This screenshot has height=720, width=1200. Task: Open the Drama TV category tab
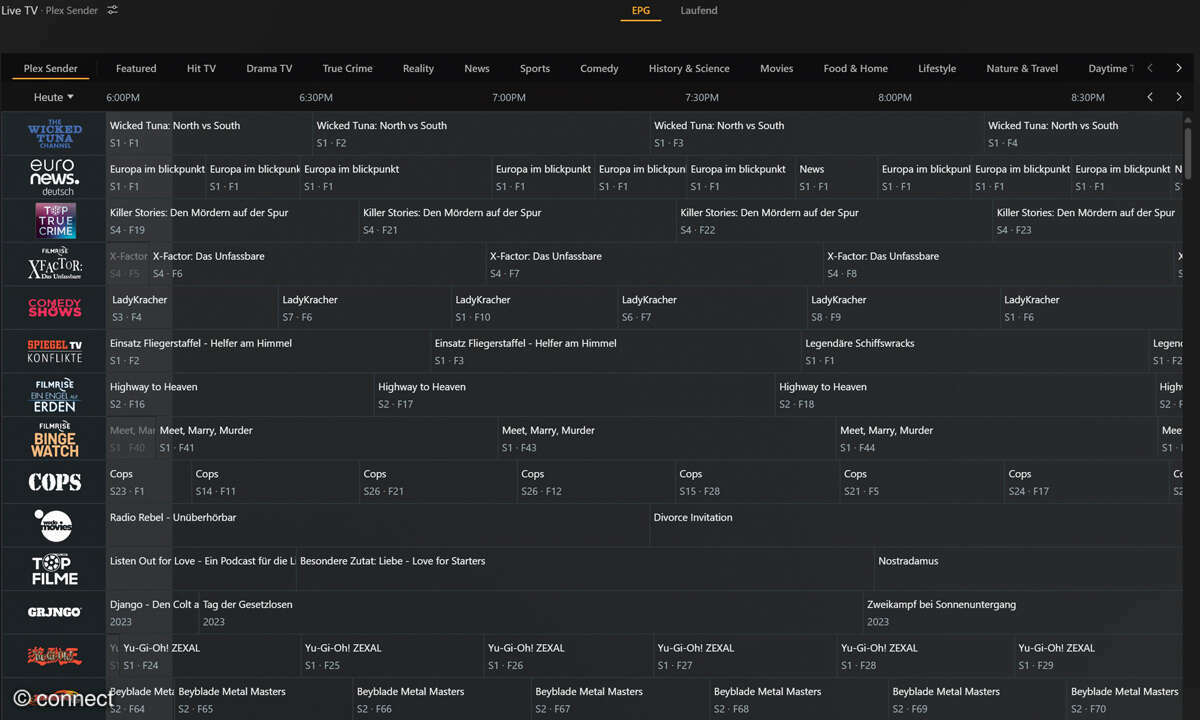pyautogui.click(x=269, y=69)
